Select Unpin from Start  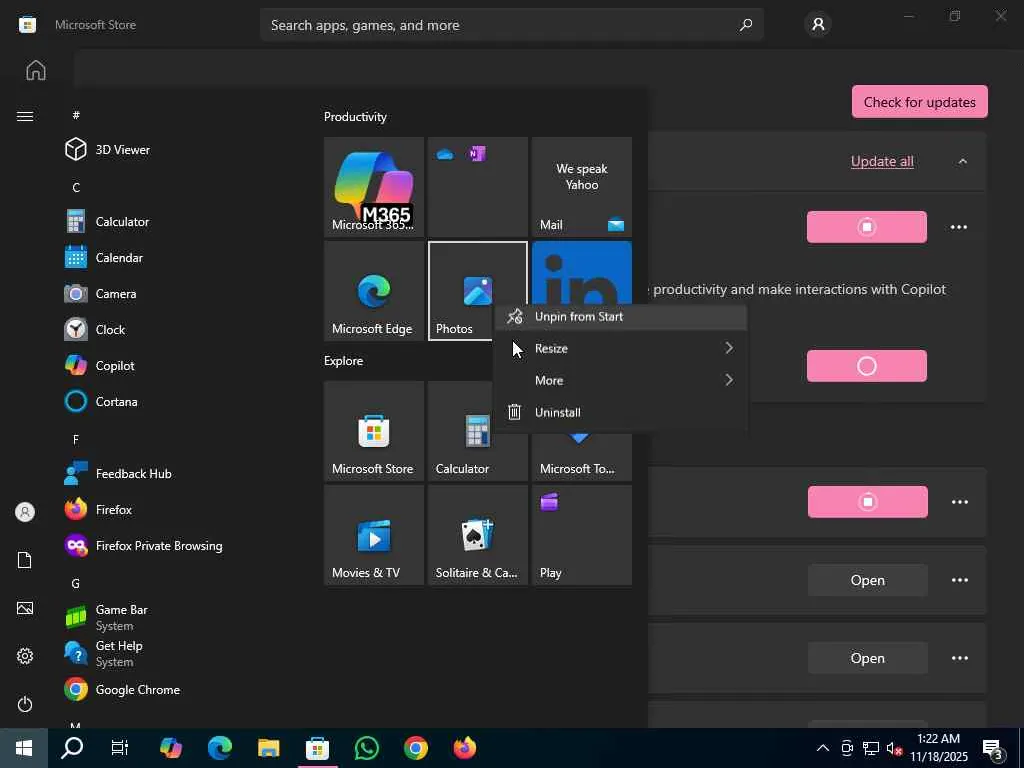(x=620, y=317)
